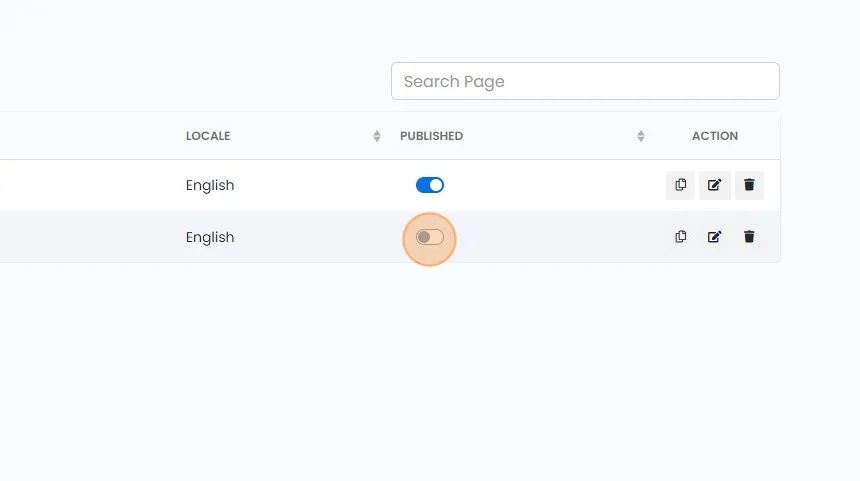Sort Published descending using the down triangle
This screenshot has width=860, height=481.
[641, 139]
